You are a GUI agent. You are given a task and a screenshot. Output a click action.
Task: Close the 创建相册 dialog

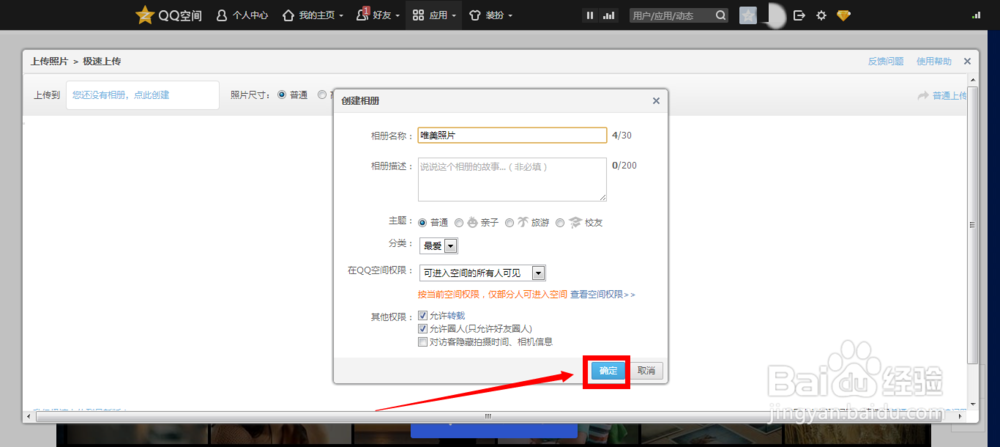coord(656,101)
